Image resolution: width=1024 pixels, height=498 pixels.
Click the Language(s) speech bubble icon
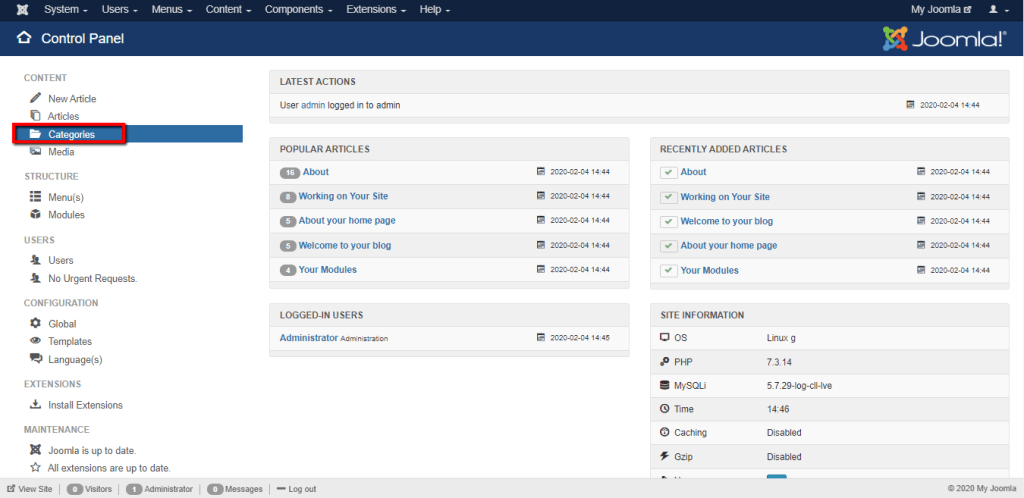point(35,359)
